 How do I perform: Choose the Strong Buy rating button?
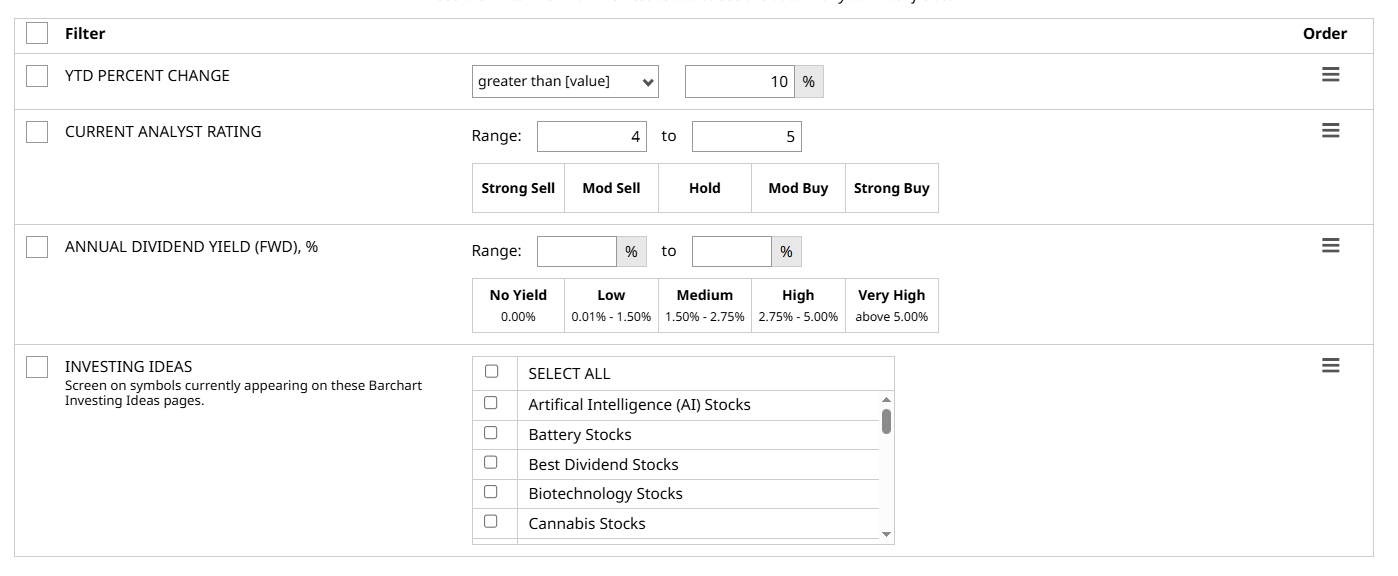pos(891,188)
